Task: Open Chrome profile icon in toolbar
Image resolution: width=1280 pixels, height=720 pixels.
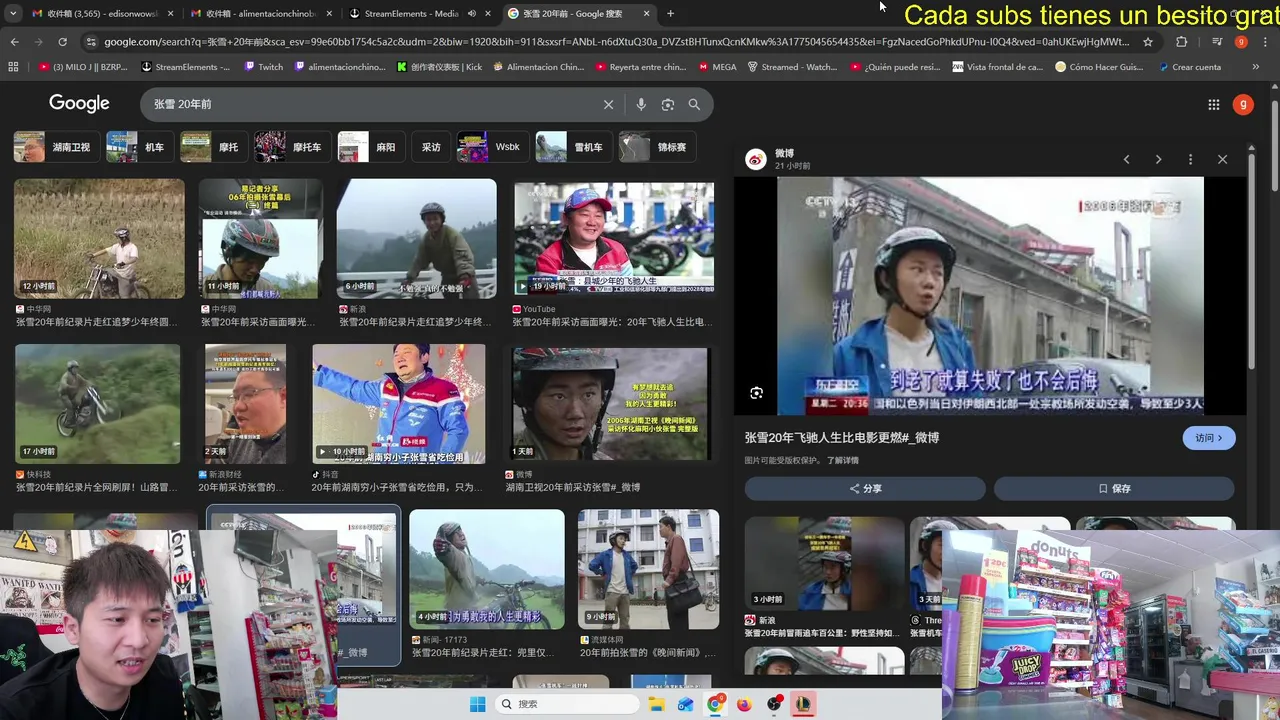Action: pos(1241,42)
